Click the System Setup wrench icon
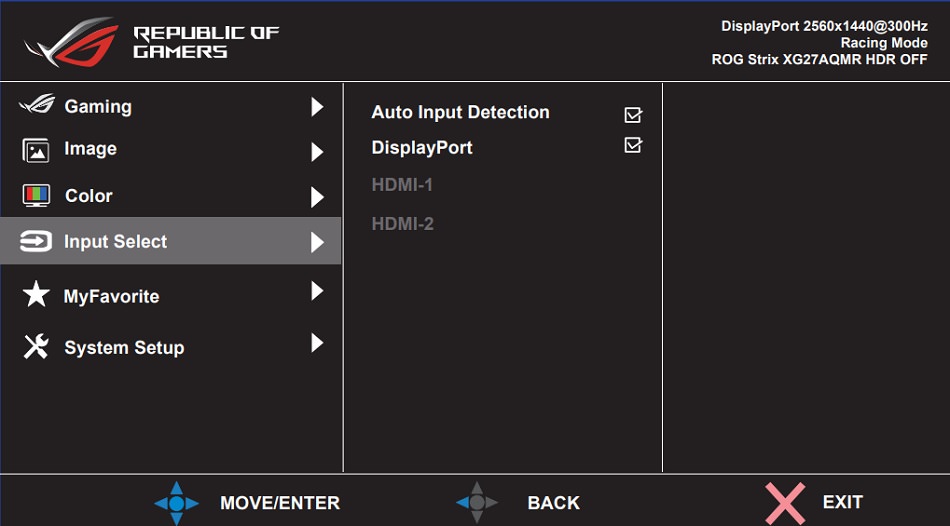The width and height of the screenshot is (950, 526). [x=36, y=346]
